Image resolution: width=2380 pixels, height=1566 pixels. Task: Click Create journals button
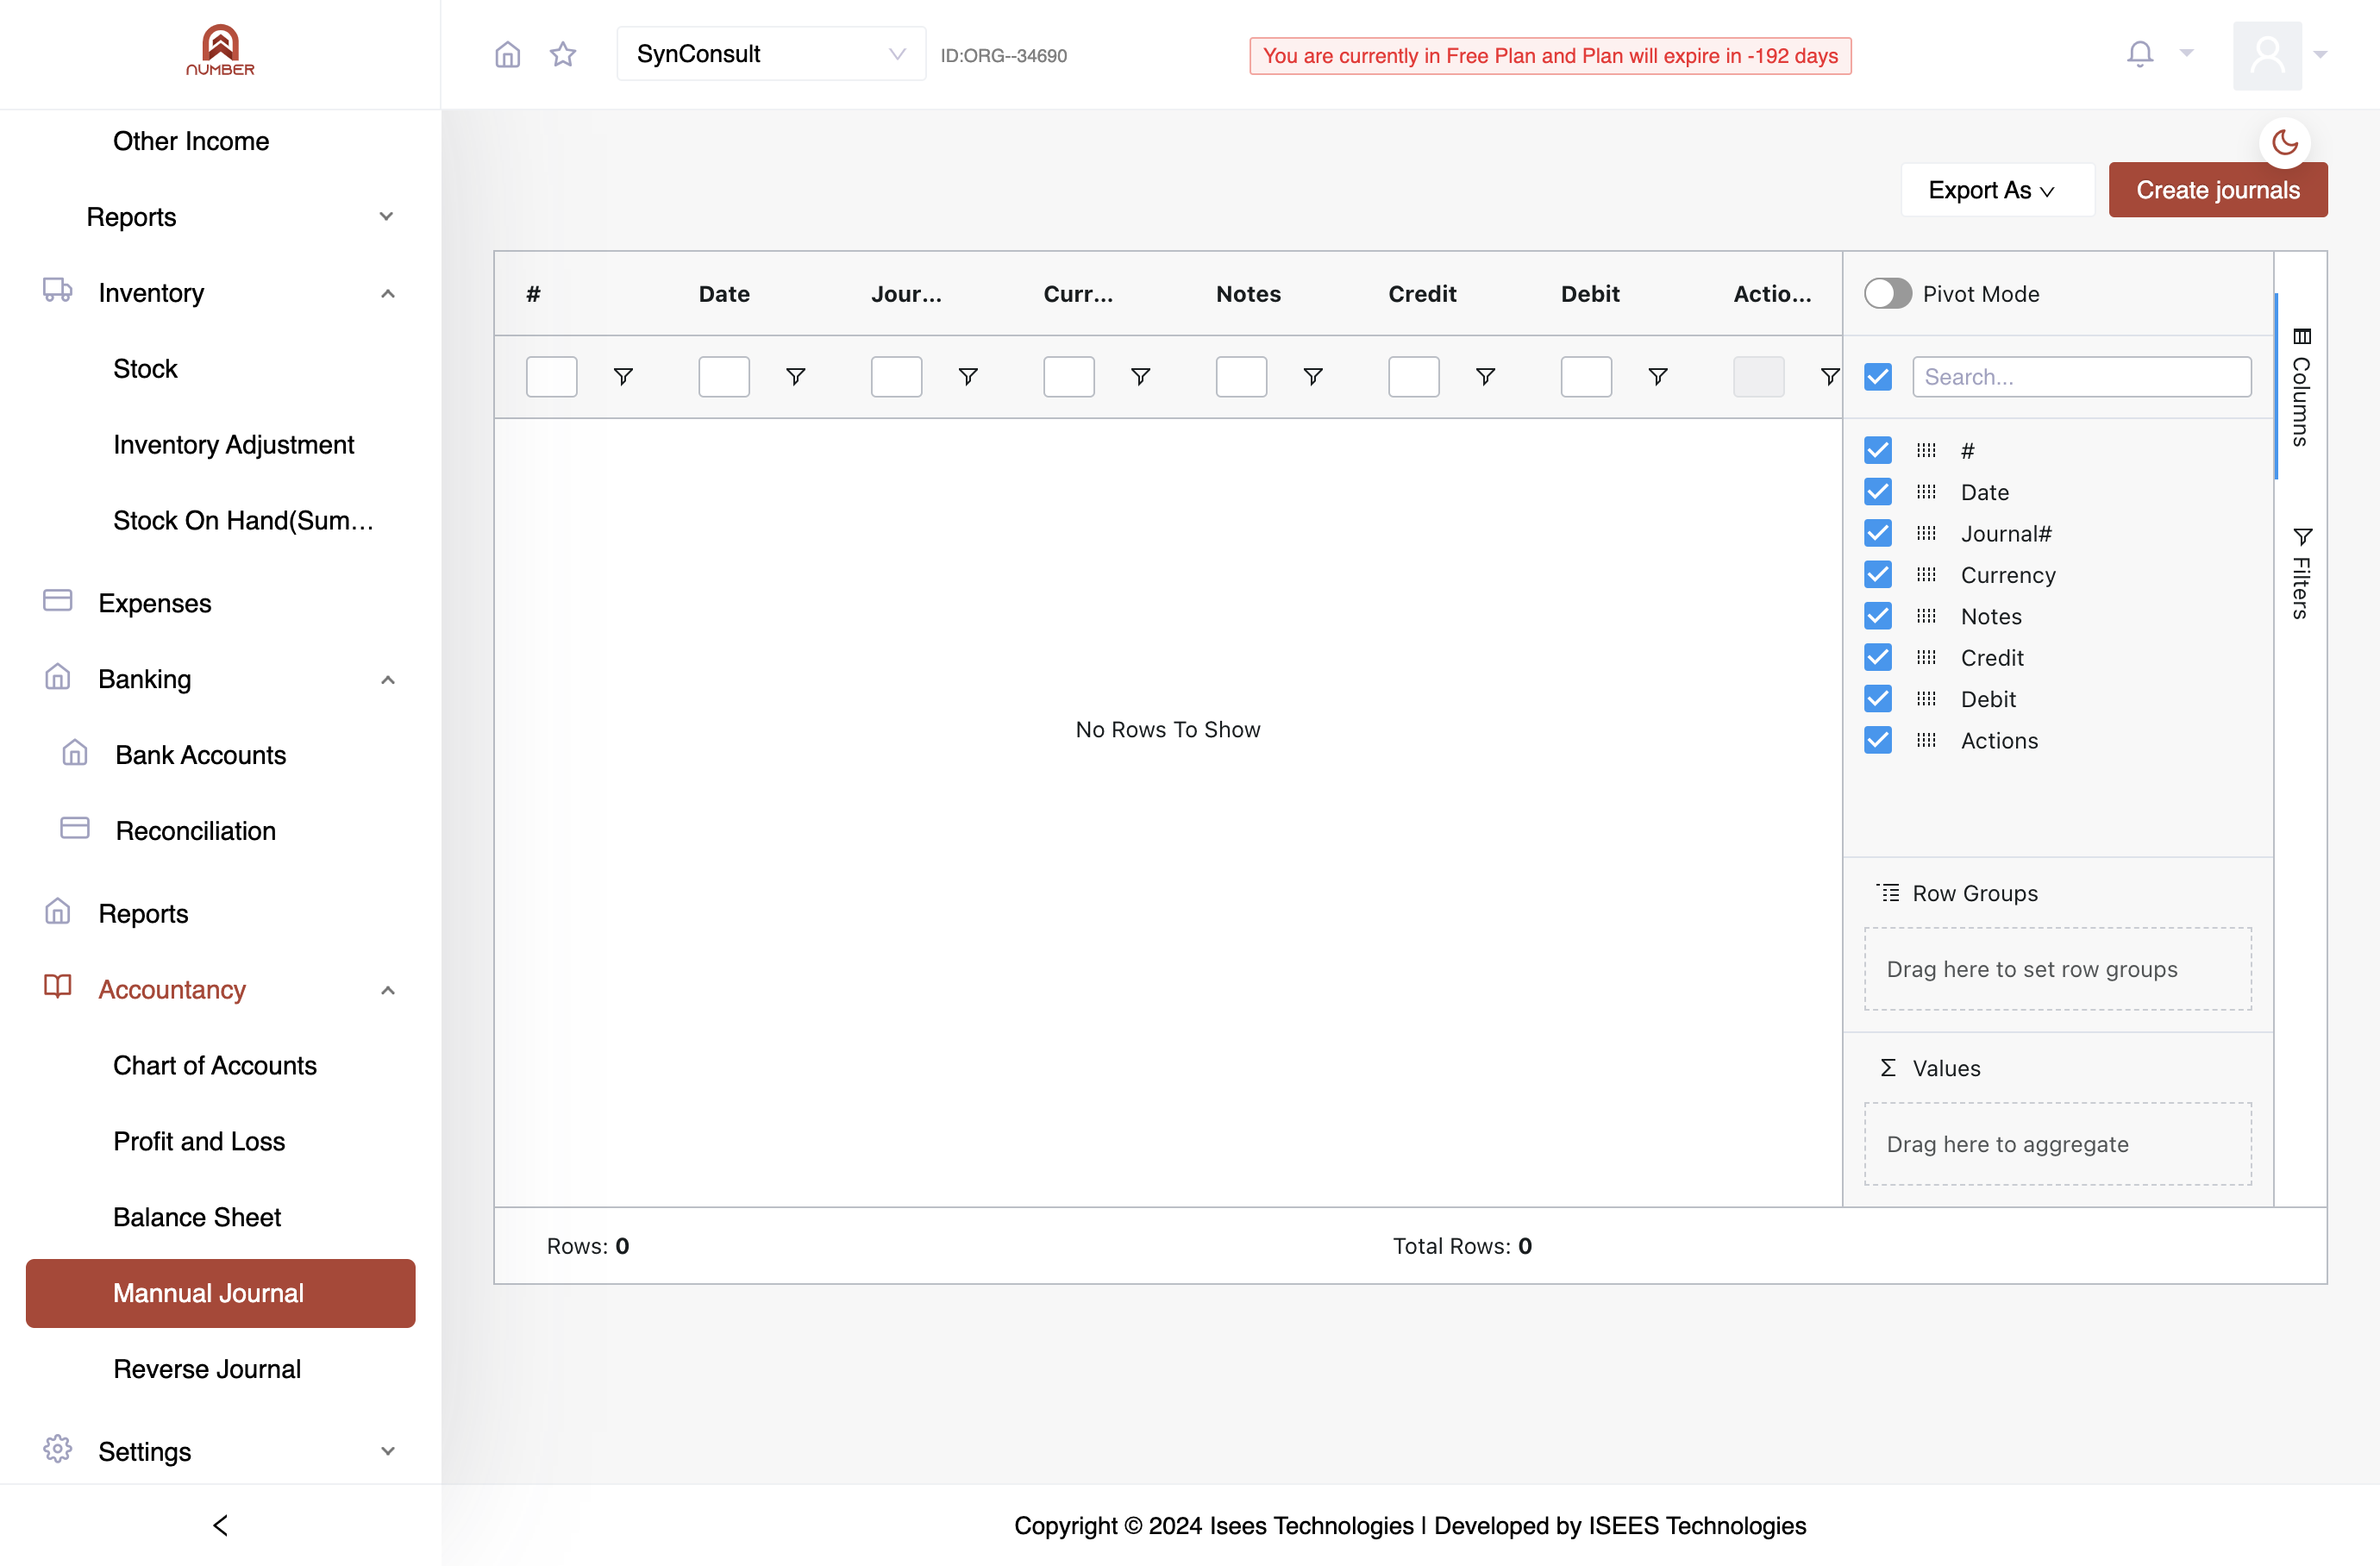click(2218, 190)
